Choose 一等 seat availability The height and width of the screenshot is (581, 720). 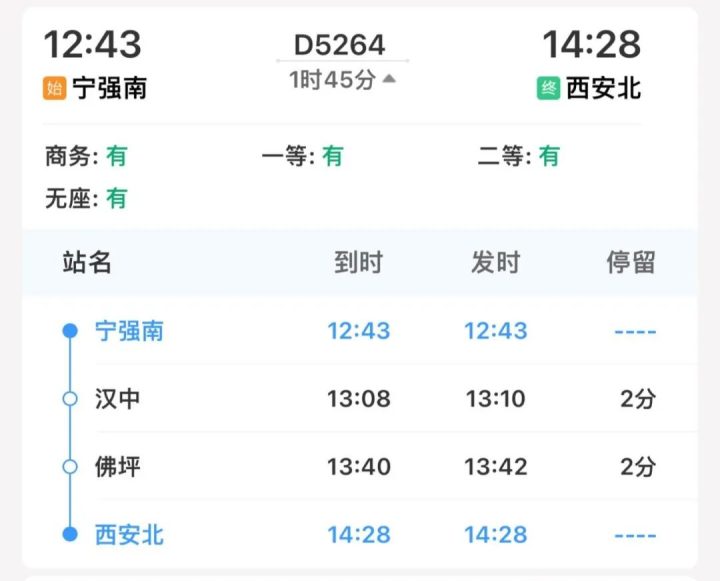302,156
